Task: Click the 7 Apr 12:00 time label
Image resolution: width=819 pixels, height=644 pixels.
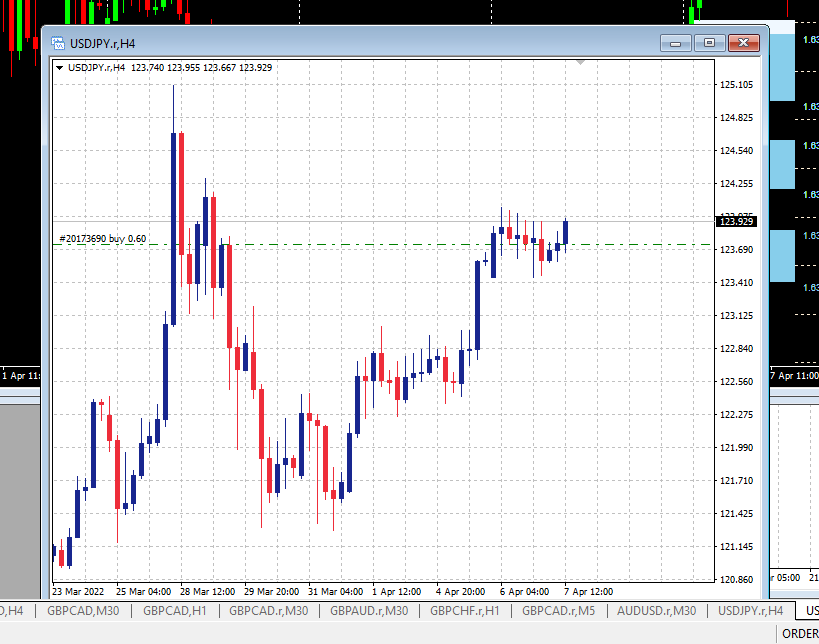Action: pyautogui.click(x=588, y=592)
